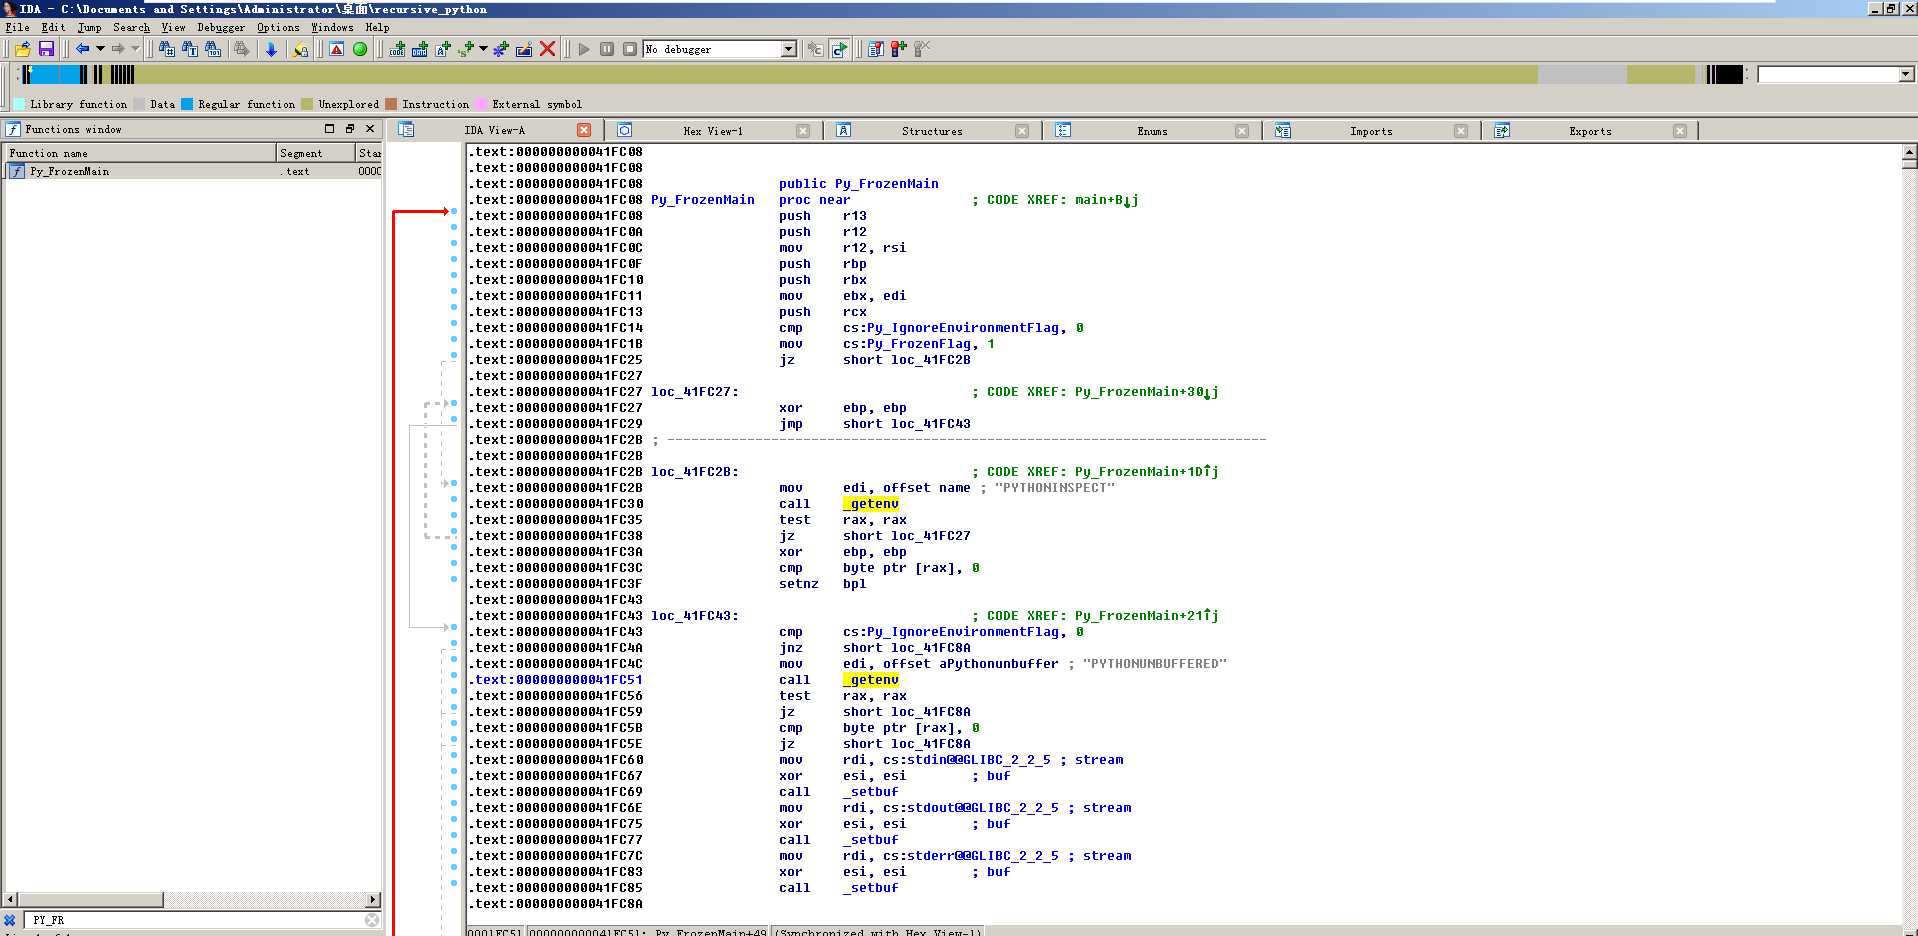Screen dimensions: 1918x936
Task: Open the navigation band combo box dropdown
Action: 1905,74
